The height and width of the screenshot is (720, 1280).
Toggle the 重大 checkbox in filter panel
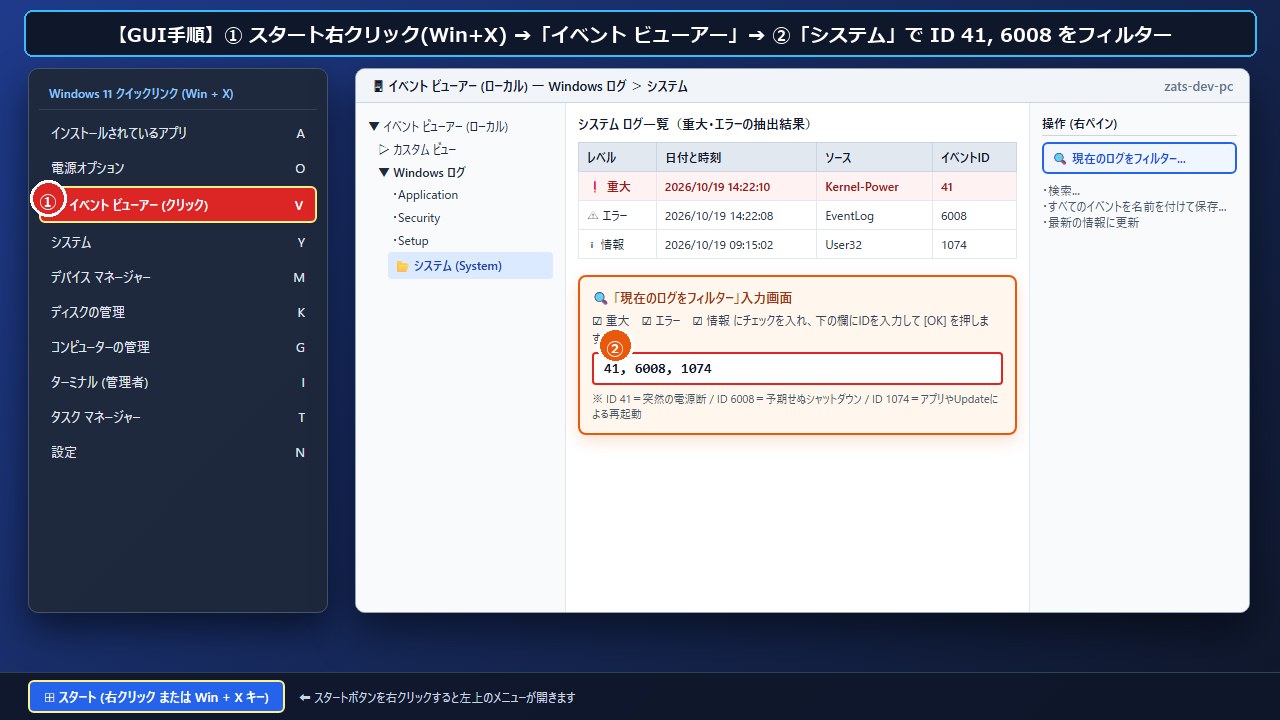click(x=597, y=321)
